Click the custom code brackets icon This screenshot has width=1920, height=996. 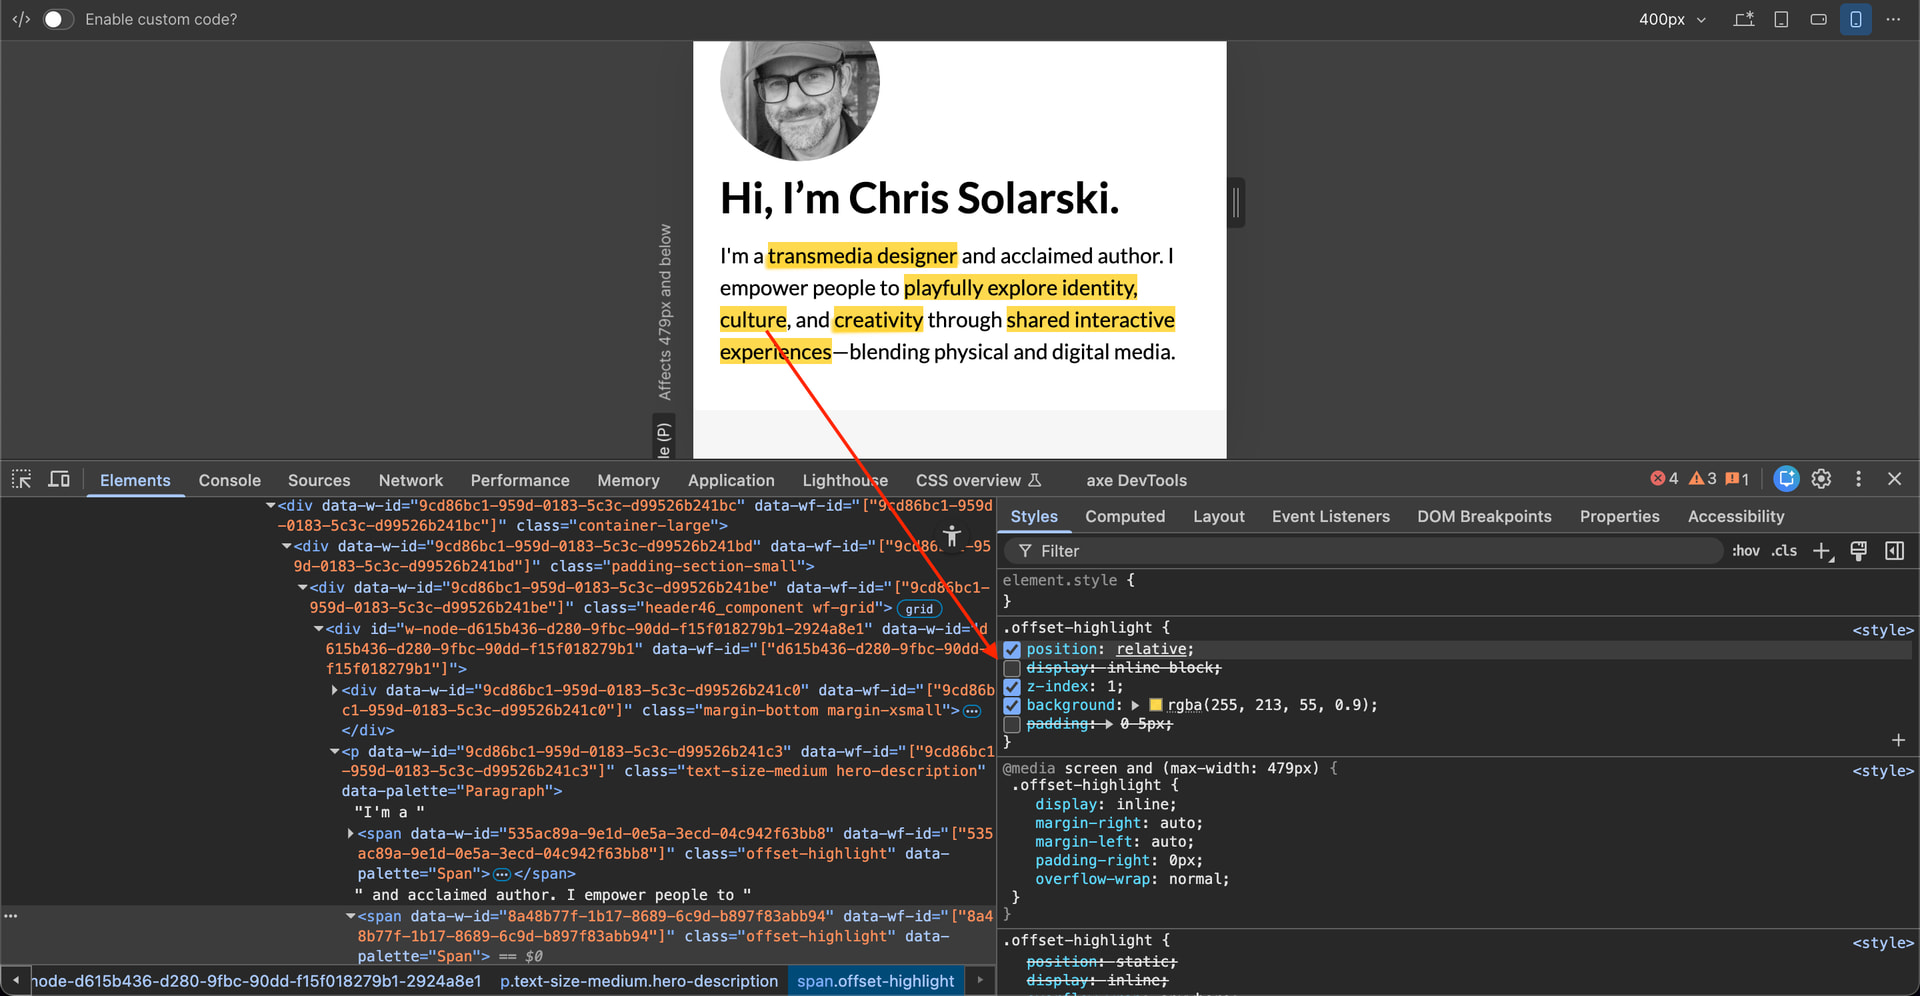click(21, 20)
